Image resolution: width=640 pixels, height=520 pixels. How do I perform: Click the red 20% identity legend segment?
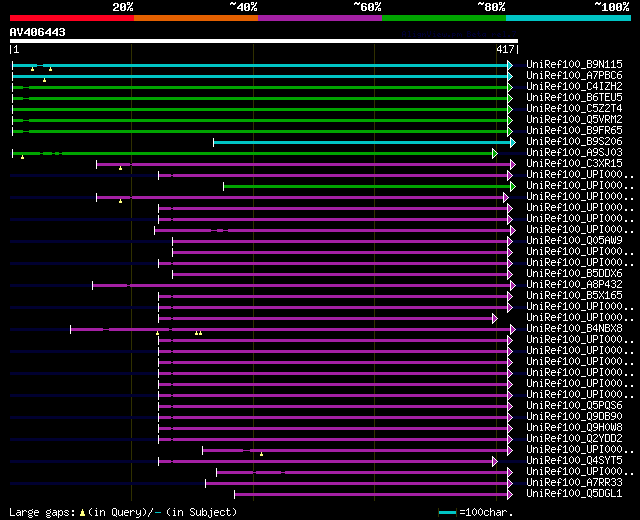coord(72,18)
